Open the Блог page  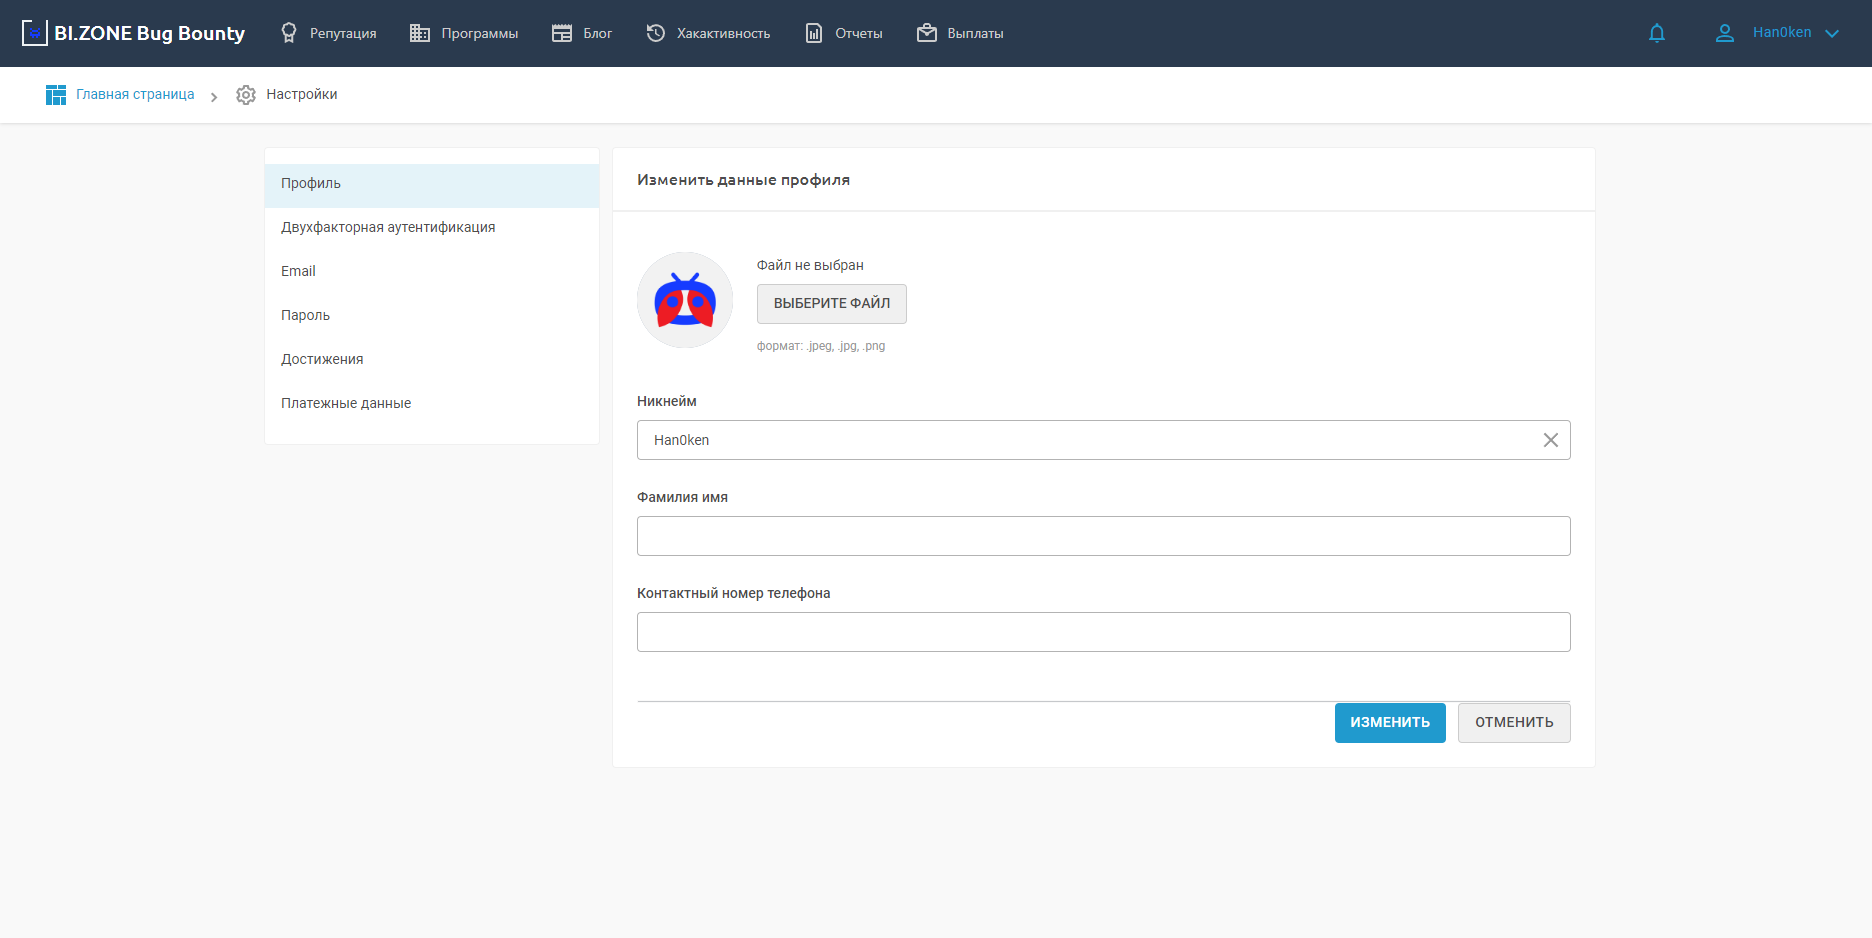[x=582, y=33]
